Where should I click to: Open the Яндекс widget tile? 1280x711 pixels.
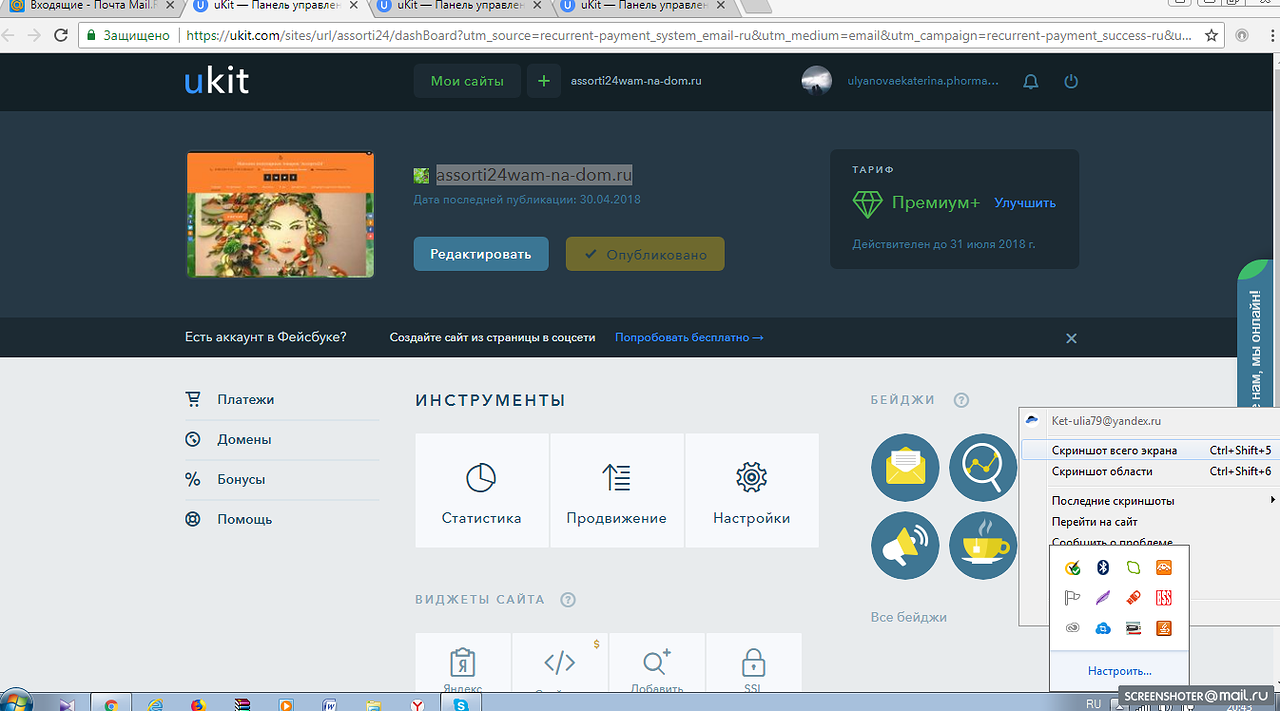(462, 662)
